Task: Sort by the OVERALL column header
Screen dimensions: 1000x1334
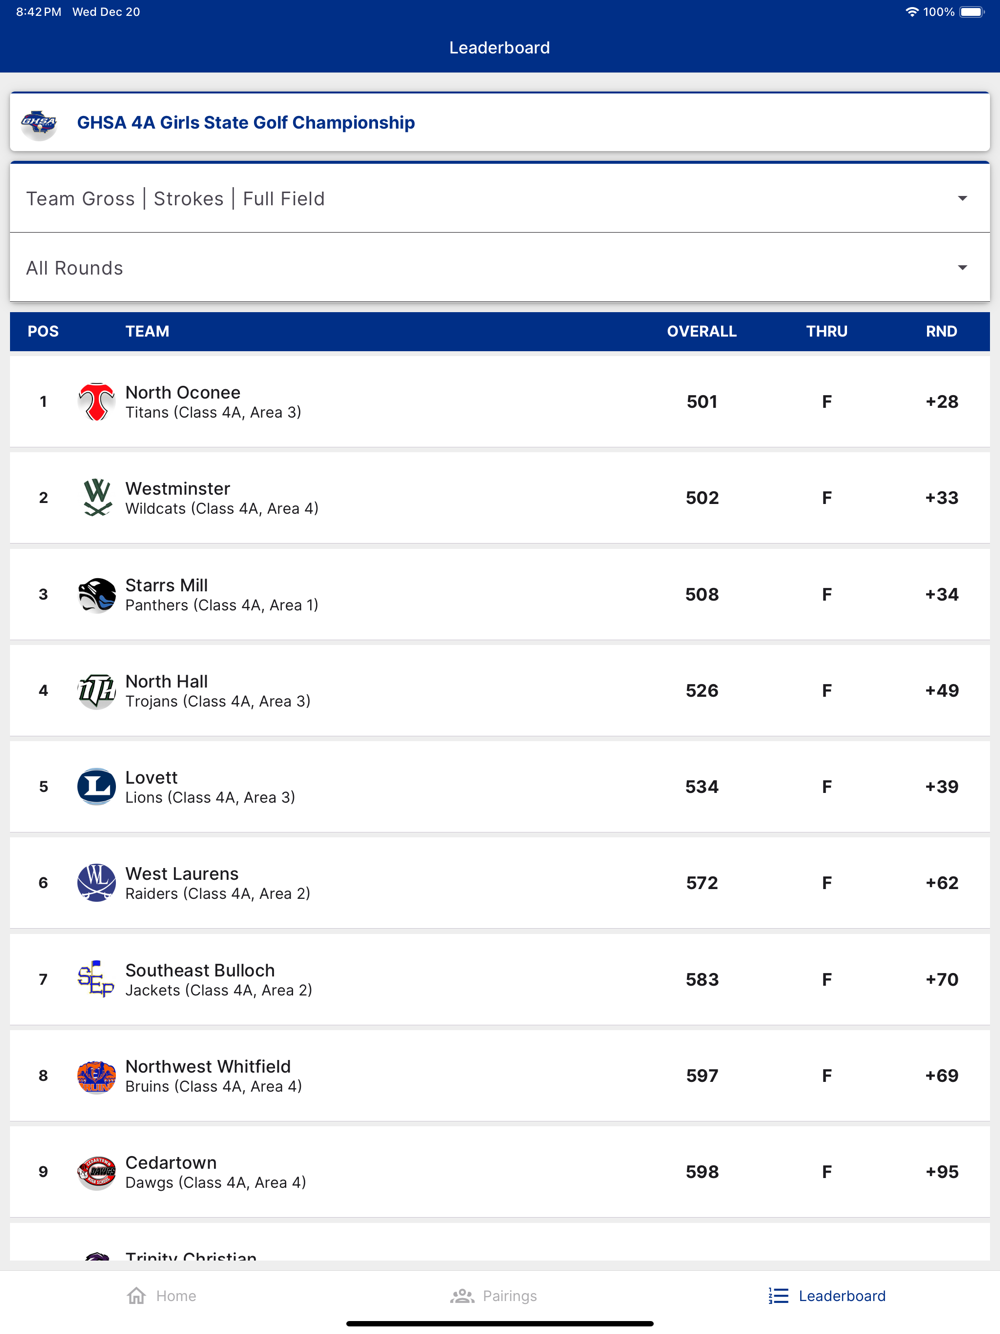Action: (x=701, y=332)
